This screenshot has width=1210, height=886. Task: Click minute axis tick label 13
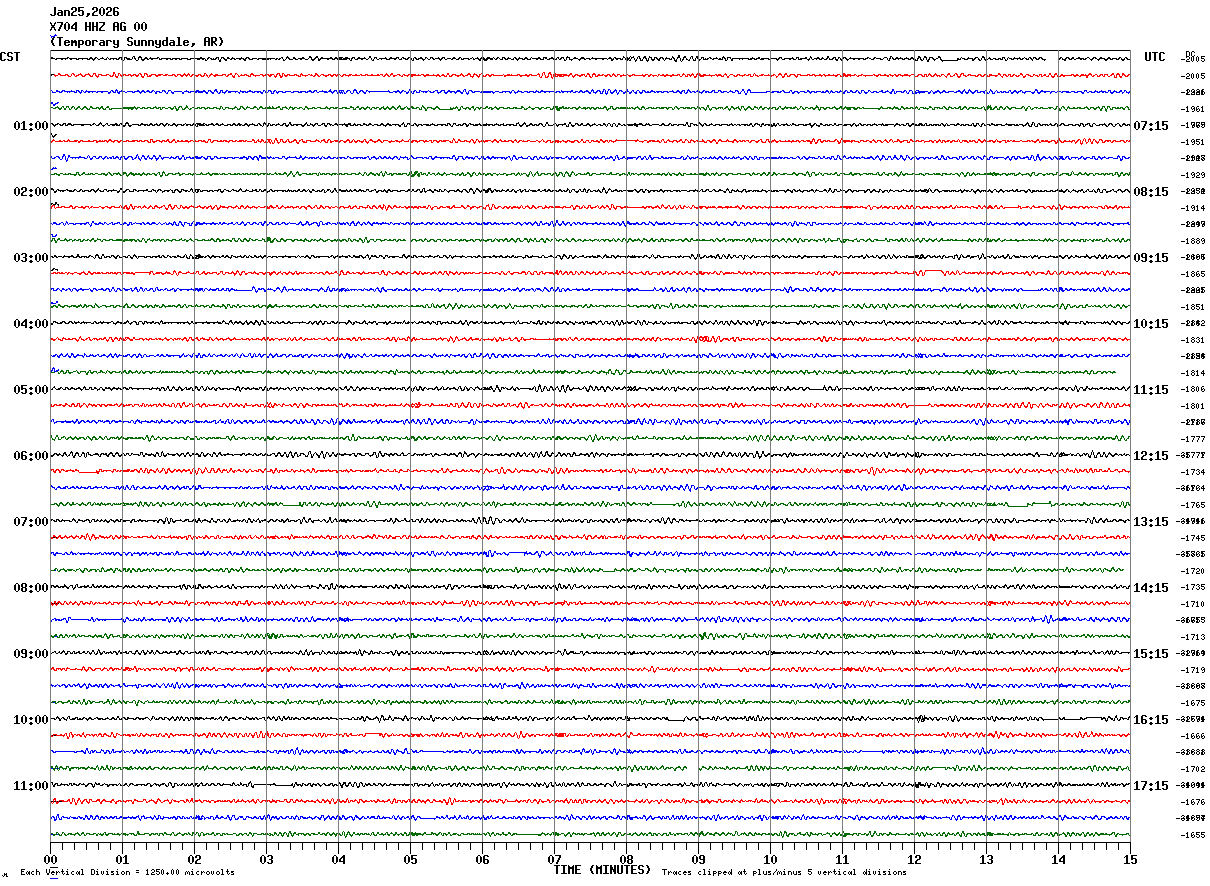986,859
